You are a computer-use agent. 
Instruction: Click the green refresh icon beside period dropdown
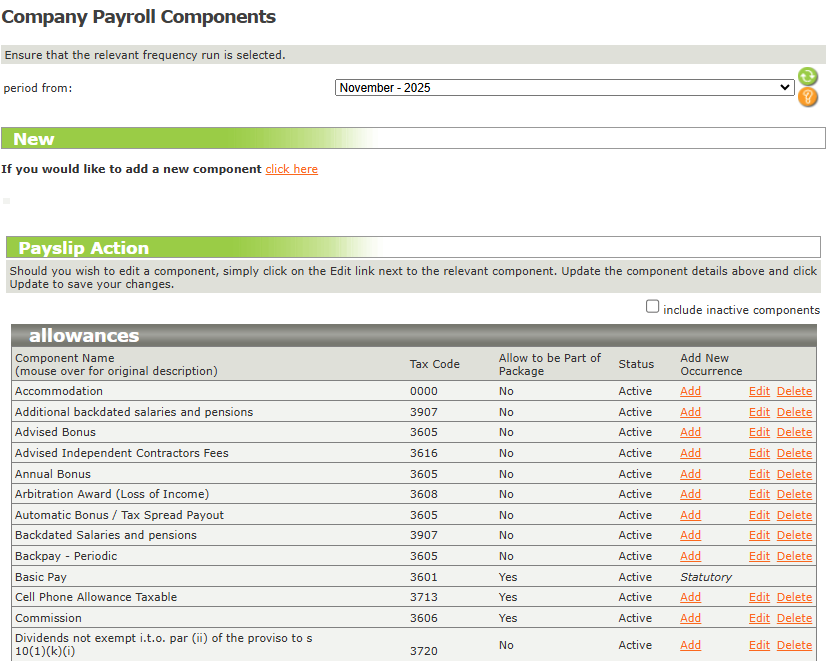(x=808, y=77)
